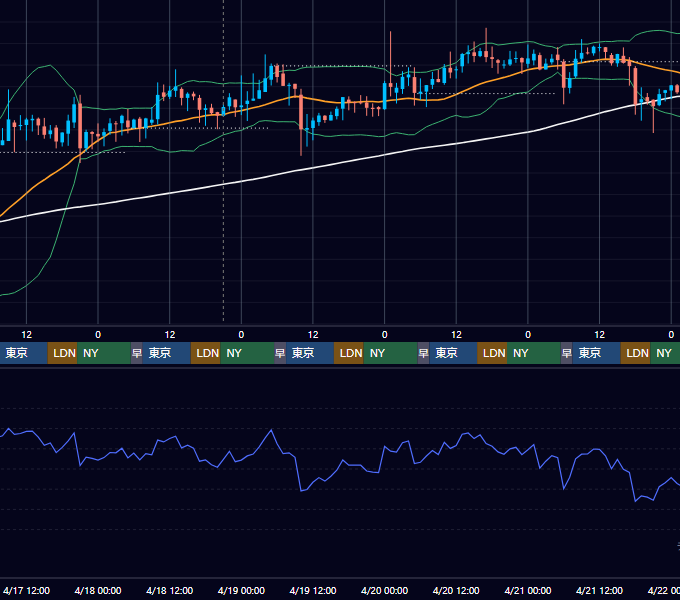The width and height of the screenshot is (680, 600).
Task: Click the 4/18 12:00 date label
Action: [x=170, y=590]
